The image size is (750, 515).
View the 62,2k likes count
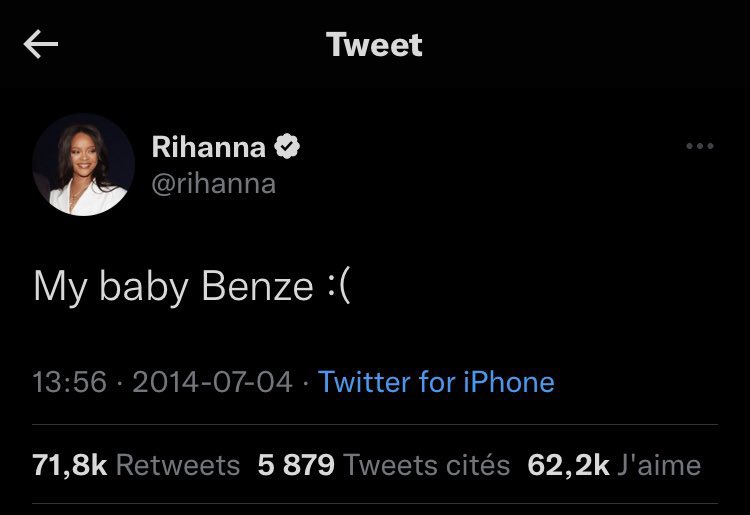coord(568,465)
